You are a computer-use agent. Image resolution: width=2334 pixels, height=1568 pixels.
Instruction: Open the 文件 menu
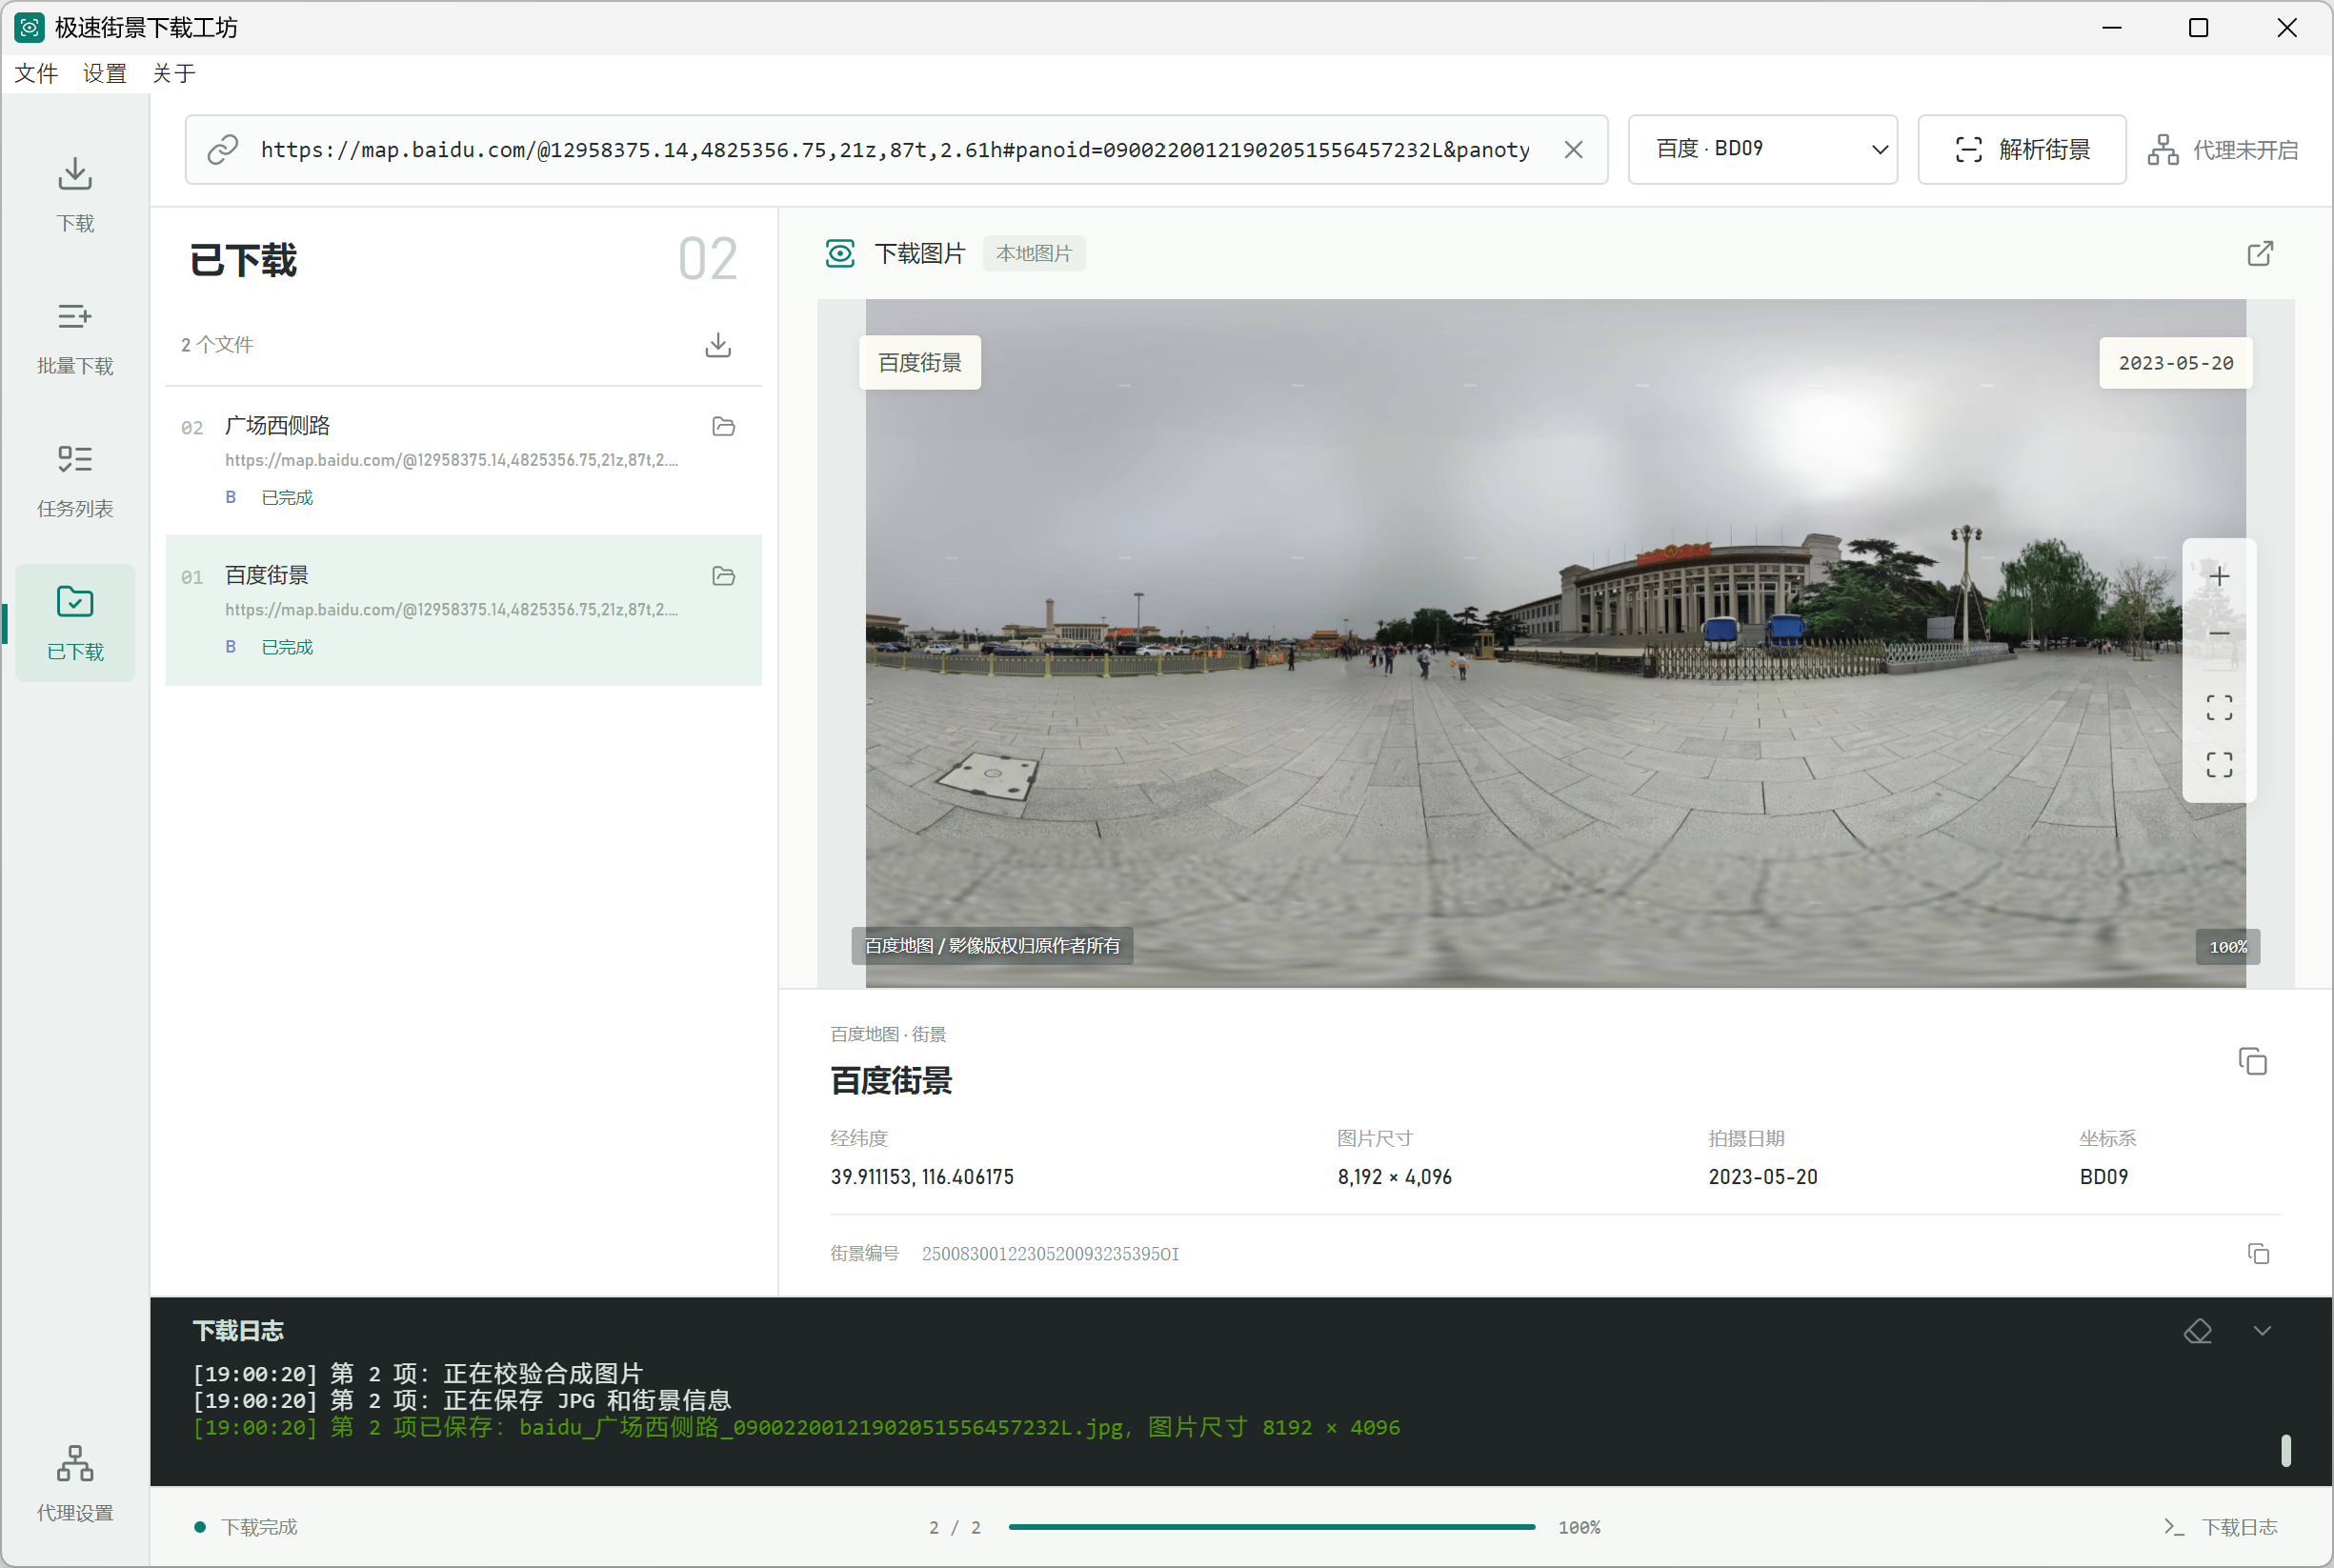[x=37, y=74]
